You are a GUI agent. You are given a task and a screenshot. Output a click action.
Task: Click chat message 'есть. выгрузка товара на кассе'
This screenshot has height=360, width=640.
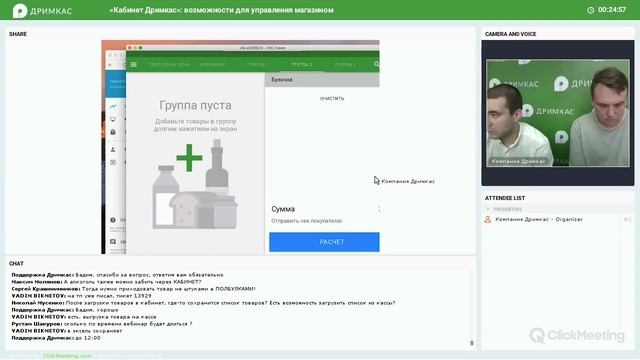tap(84, 317)
